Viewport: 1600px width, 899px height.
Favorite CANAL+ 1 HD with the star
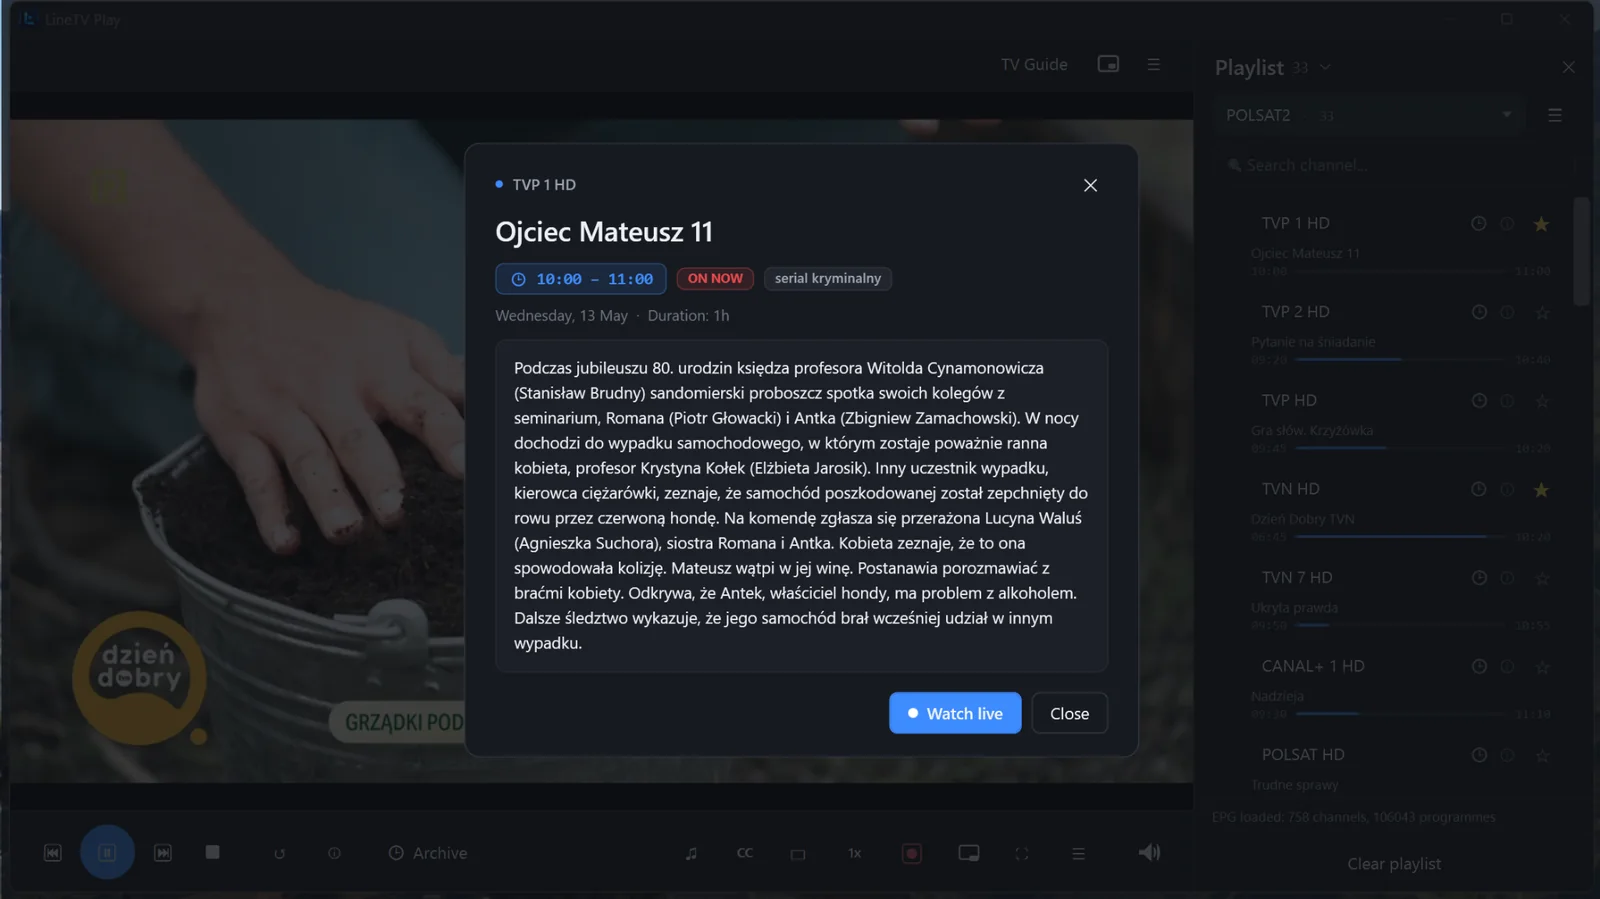1541,667
